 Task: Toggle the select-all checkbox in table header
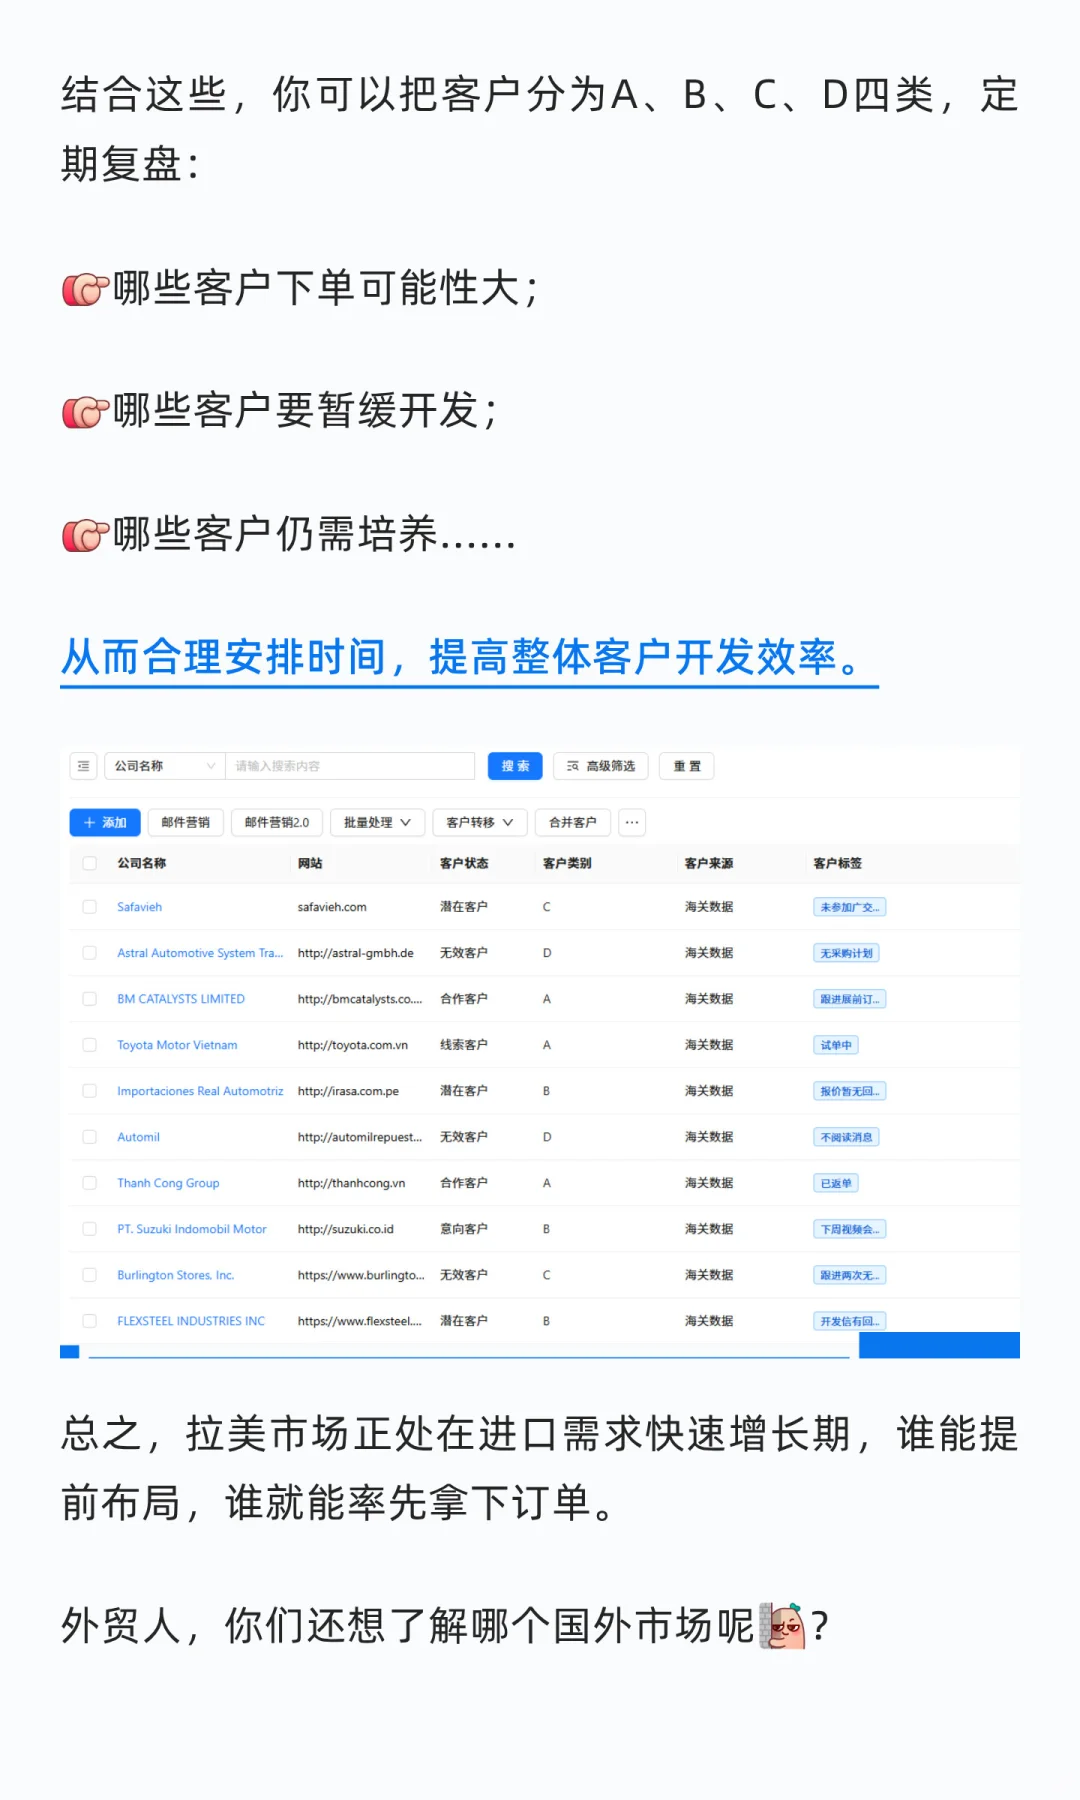90,863
